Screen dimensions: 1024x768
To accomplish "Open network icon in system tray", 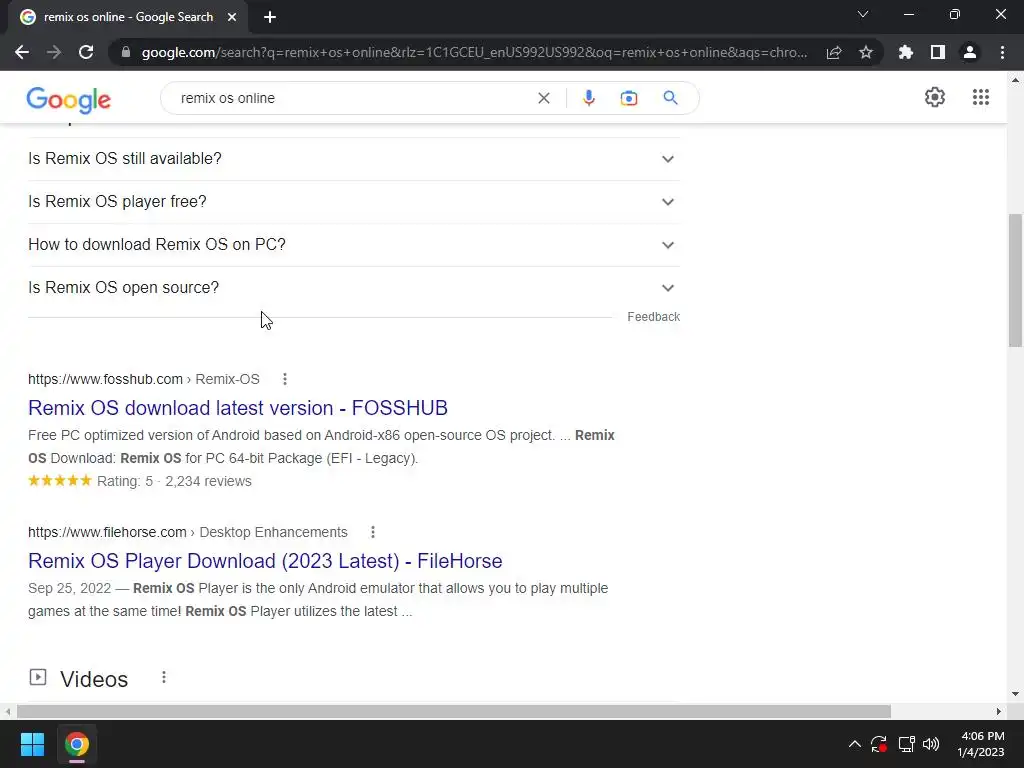I will click(906, 744).
